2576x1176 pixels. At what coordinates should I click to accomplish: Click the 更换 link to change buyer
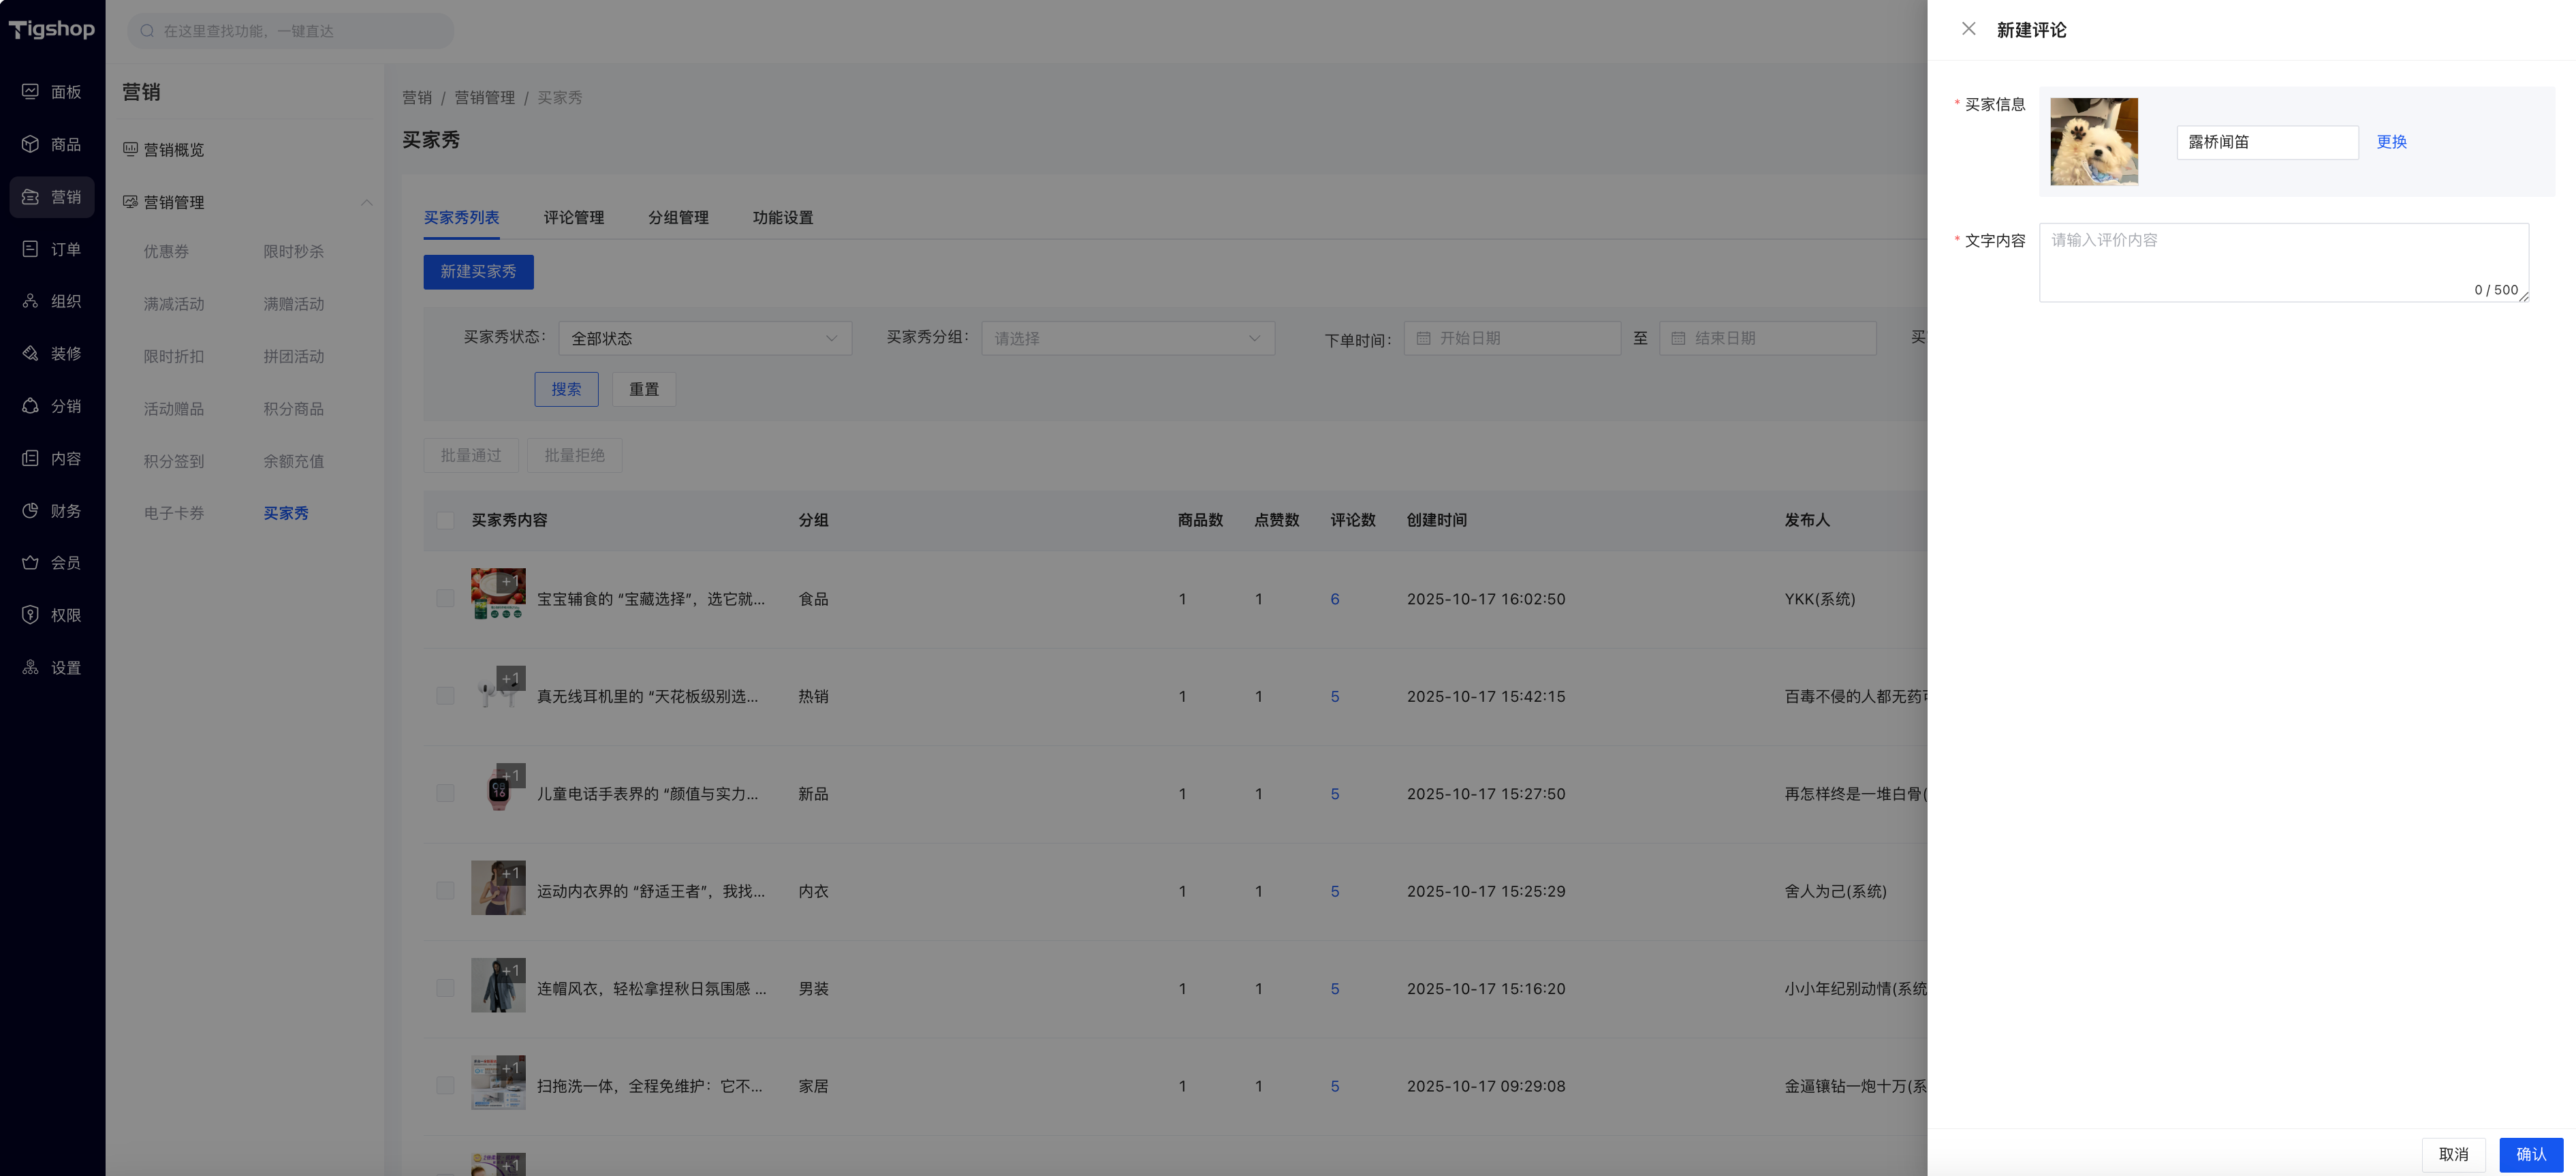2391,142
